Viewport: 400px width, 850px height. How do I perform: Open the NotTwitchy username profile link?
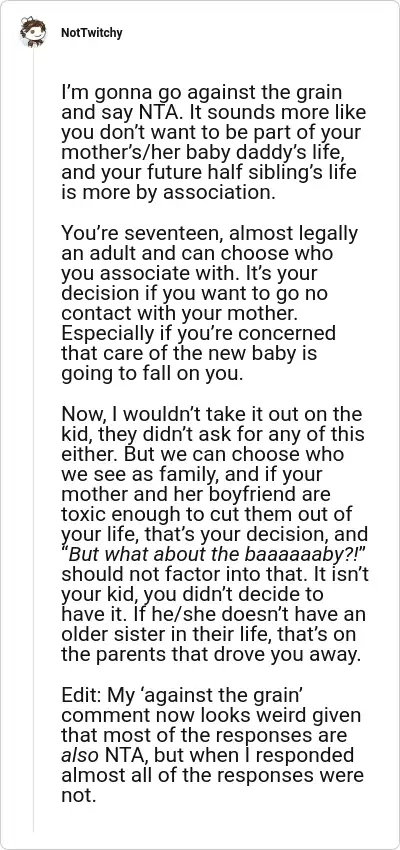92,33
